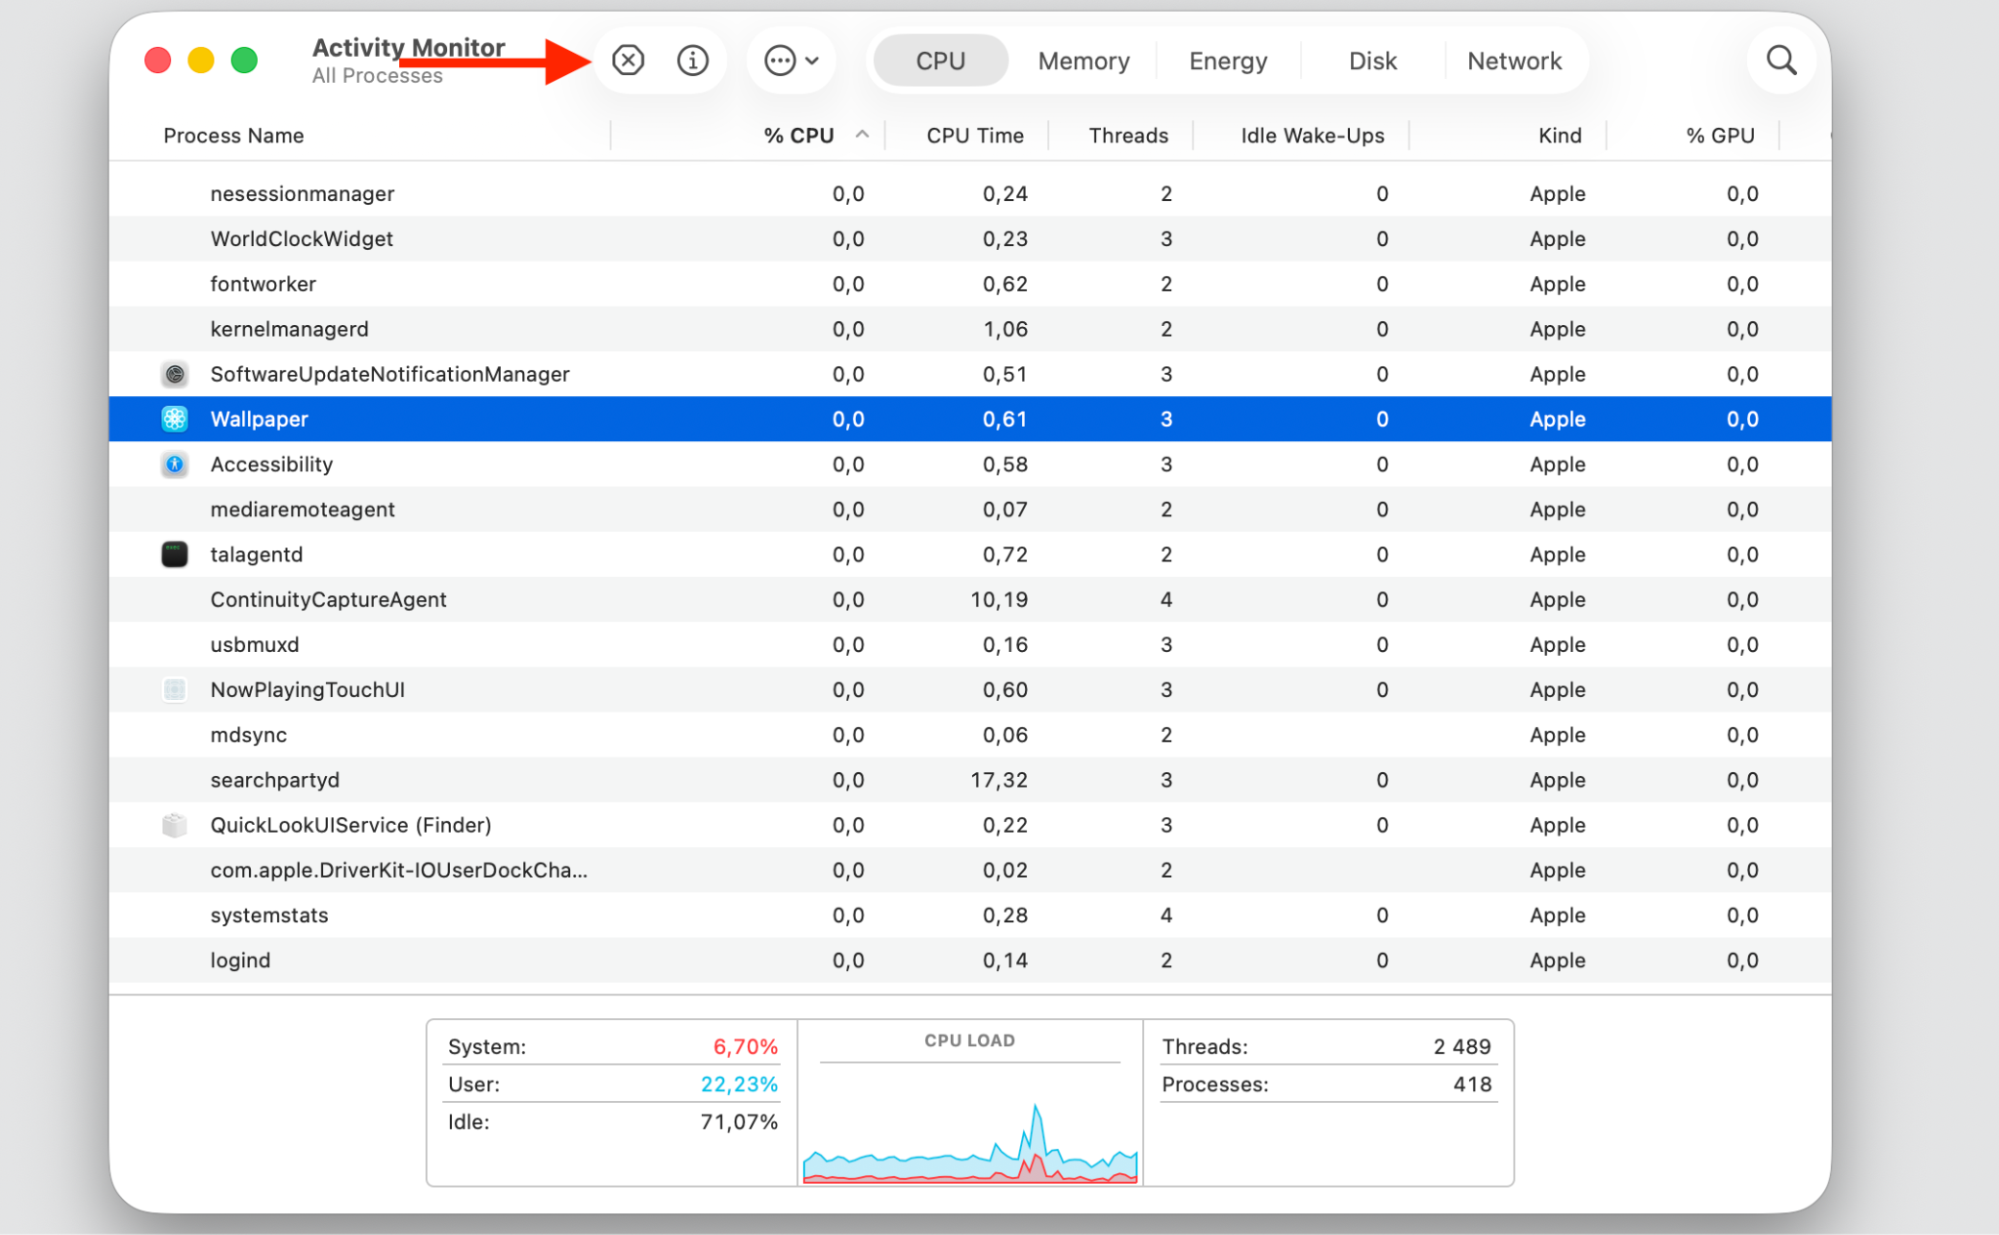
Task: Select the com.apple.DriverKit-IOUserDockCha… process
Action: (x=970, y=870)
